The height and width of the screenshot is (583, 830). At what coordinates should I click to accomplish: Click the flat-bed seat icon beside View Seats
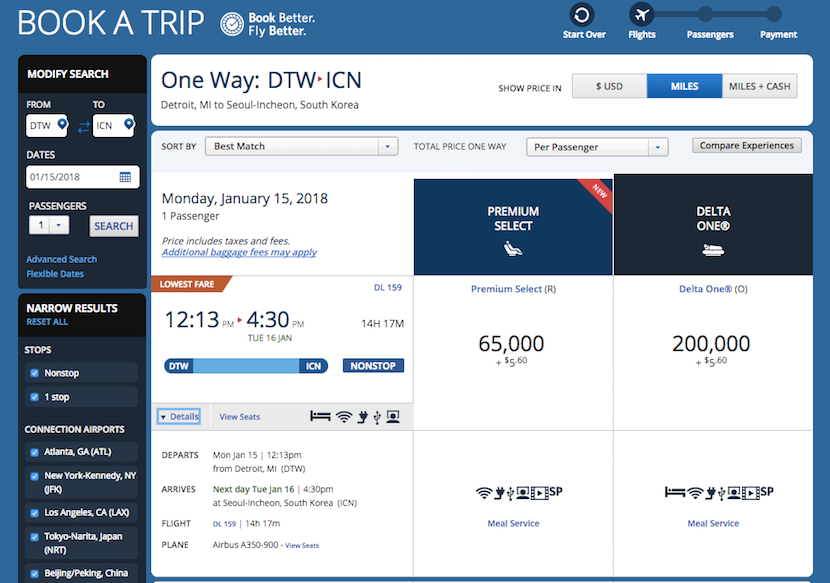320,416
